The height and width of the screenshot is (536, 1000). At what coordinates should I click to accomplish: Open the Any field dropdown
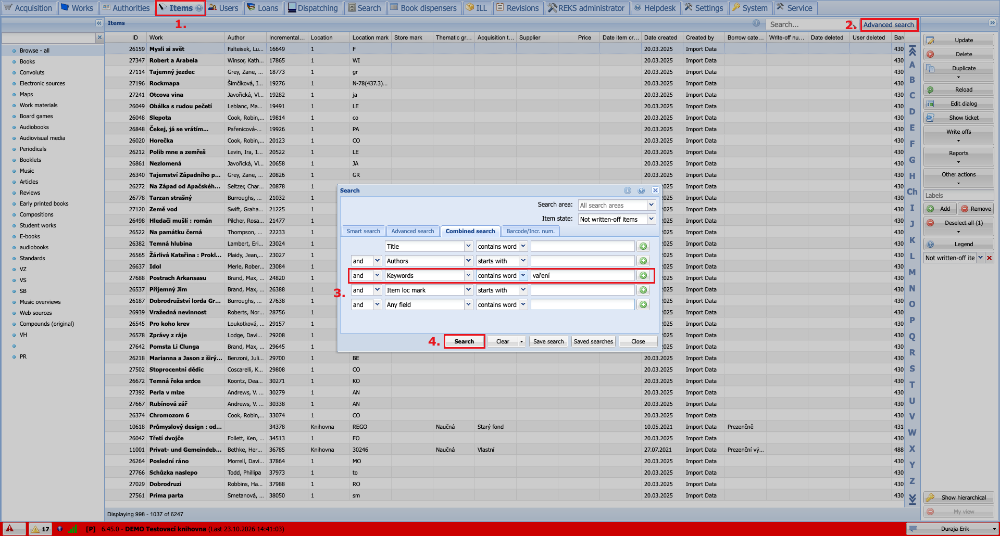(468, 304)
